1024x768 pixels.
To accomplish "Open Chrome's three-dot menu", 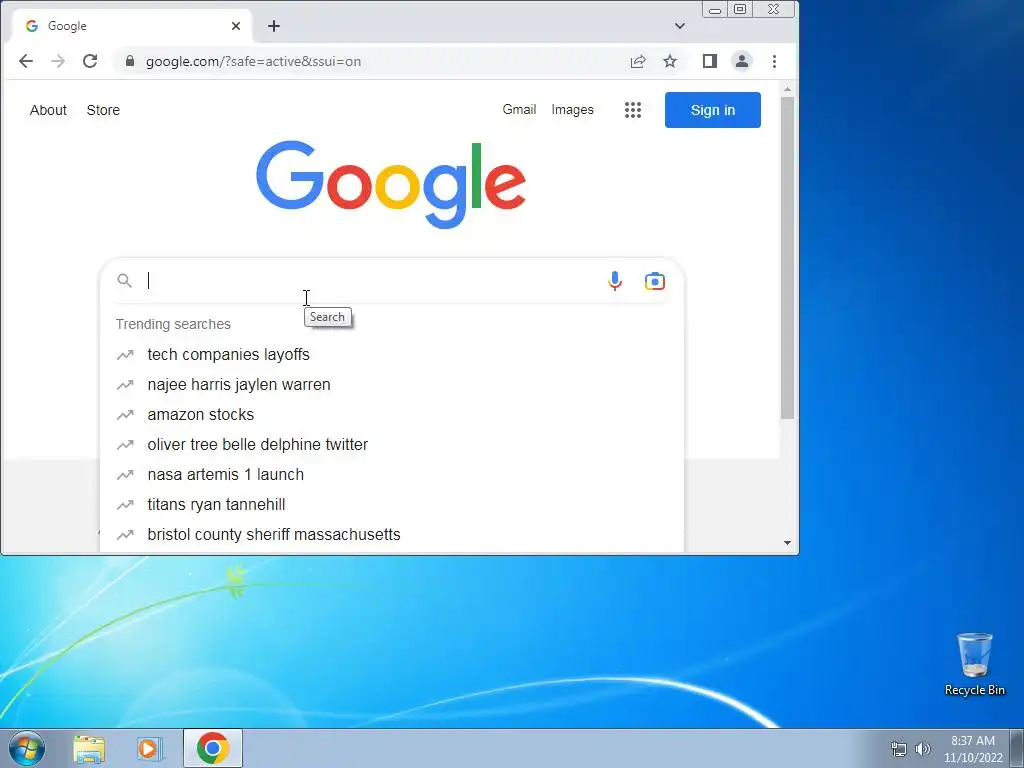I will 775,61.
